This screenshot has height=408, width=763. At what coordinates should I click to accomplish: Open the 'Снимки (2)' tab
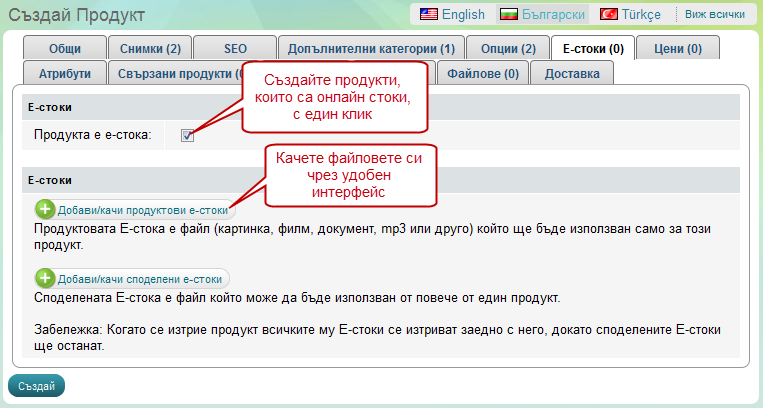pyautogui.click(x=150, y=48)
